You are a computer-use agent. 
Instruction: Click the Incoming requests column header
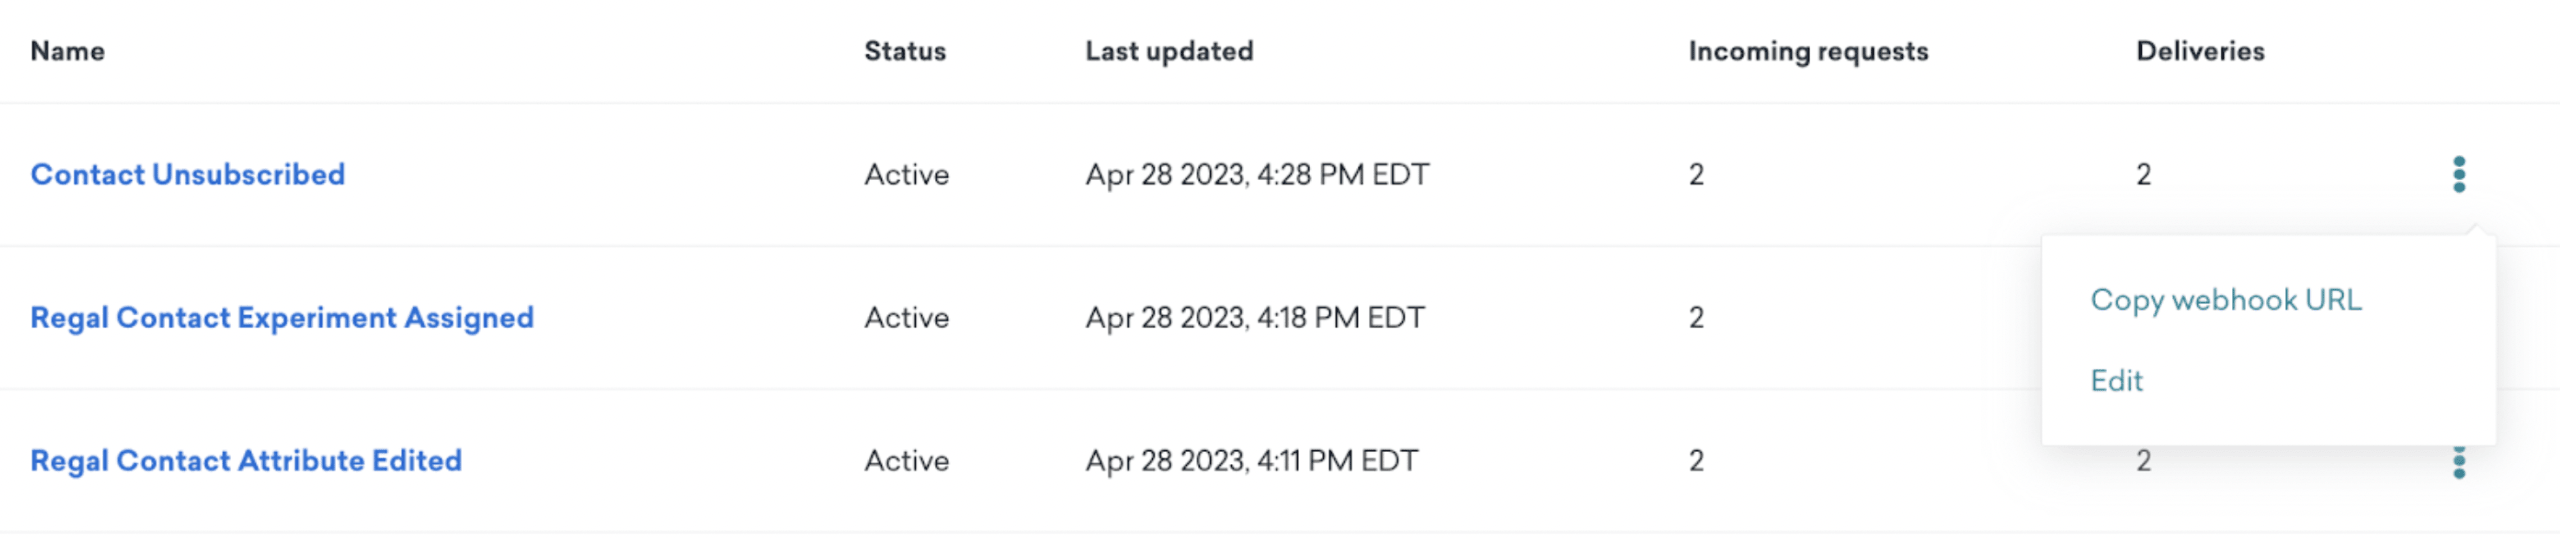click(1807, 51)
